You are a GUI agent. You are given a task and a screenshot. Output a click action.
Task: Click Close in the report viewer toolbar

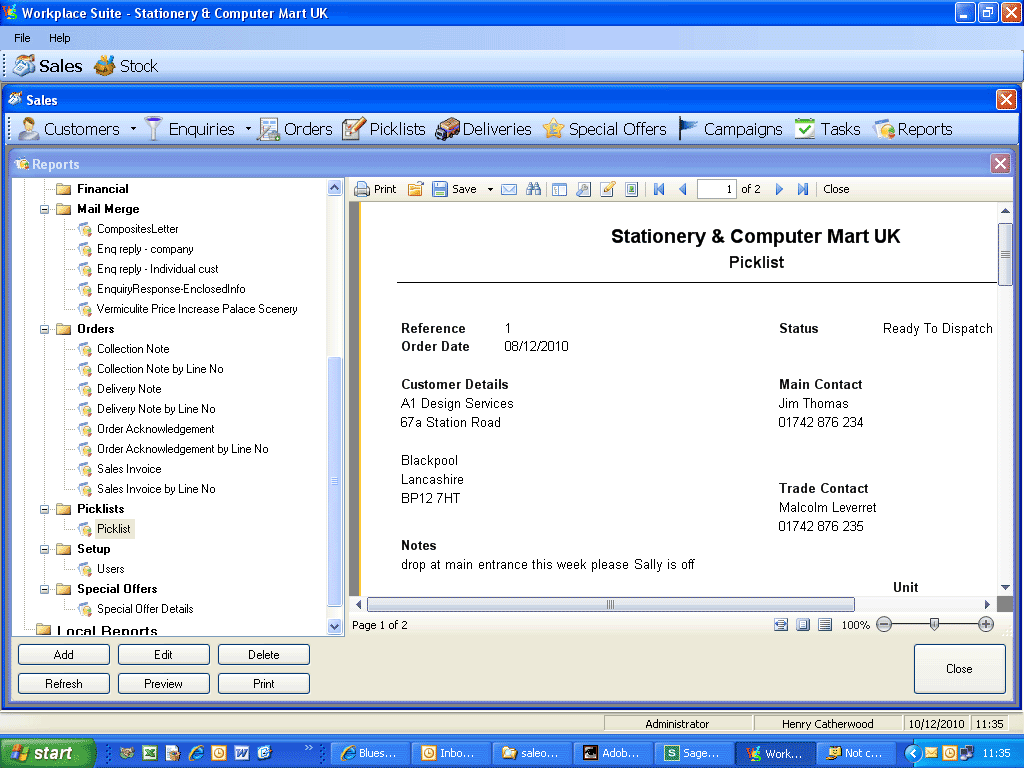836,189
